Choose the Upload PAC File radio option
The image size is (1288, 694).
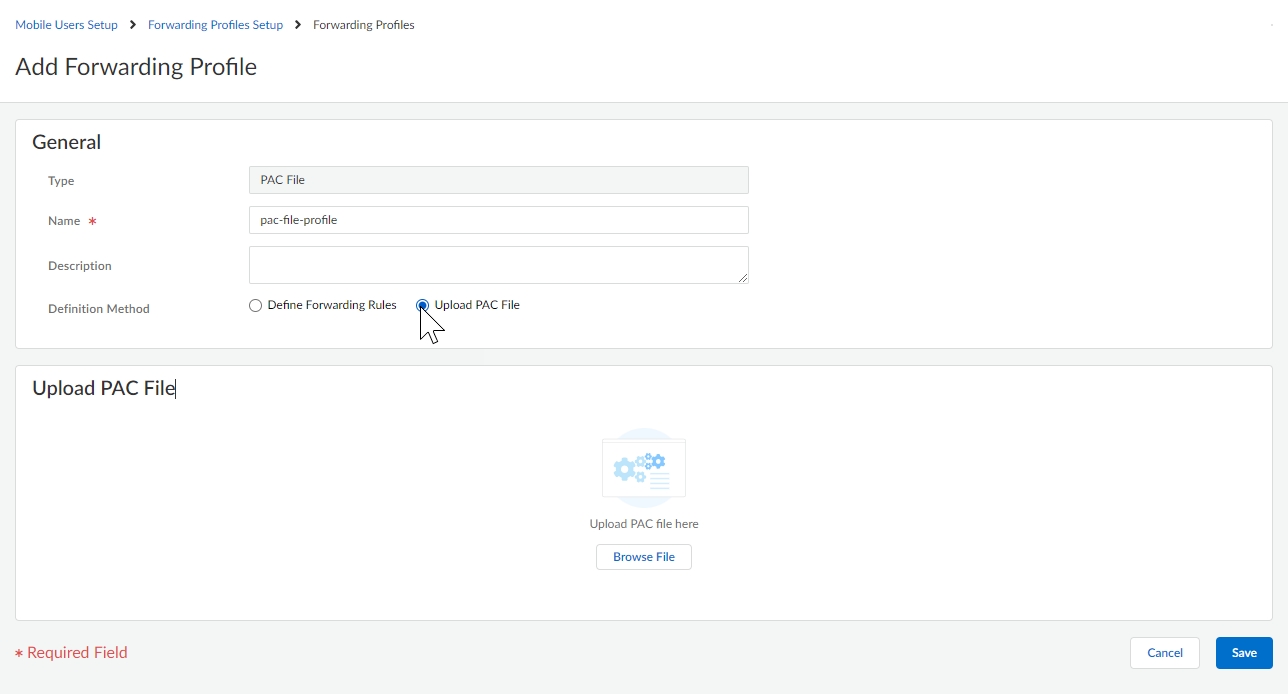click(x=423, y=306)
